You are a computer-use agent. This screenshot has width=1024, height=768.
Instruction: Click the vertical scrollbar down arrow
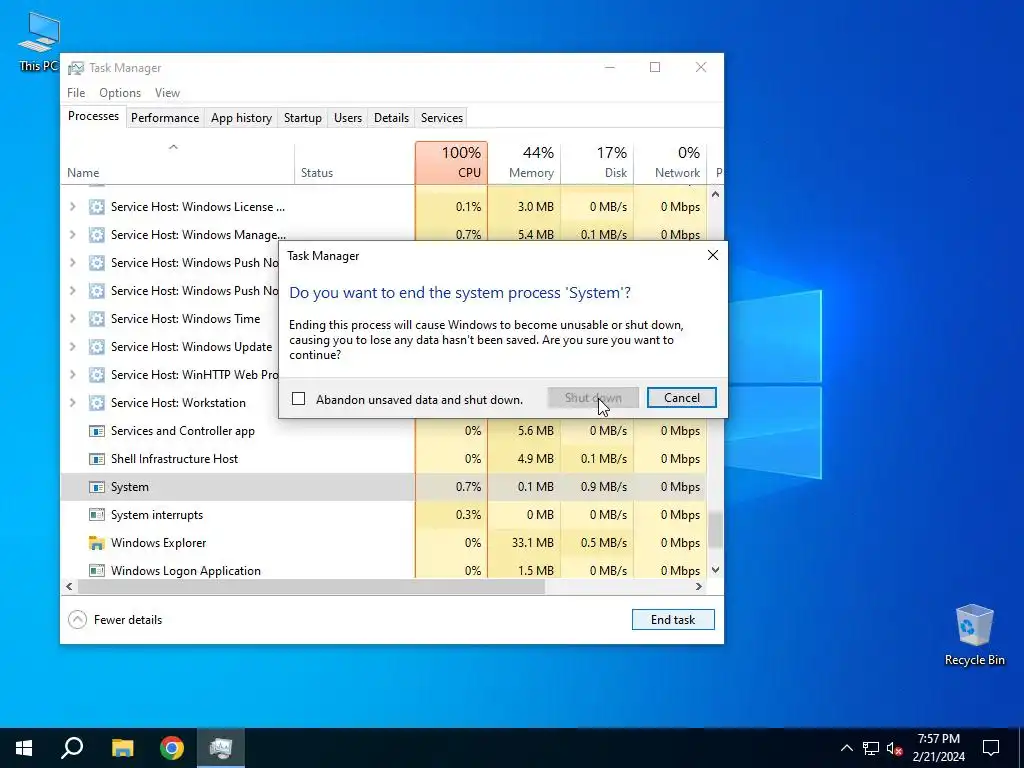(715, 570)
